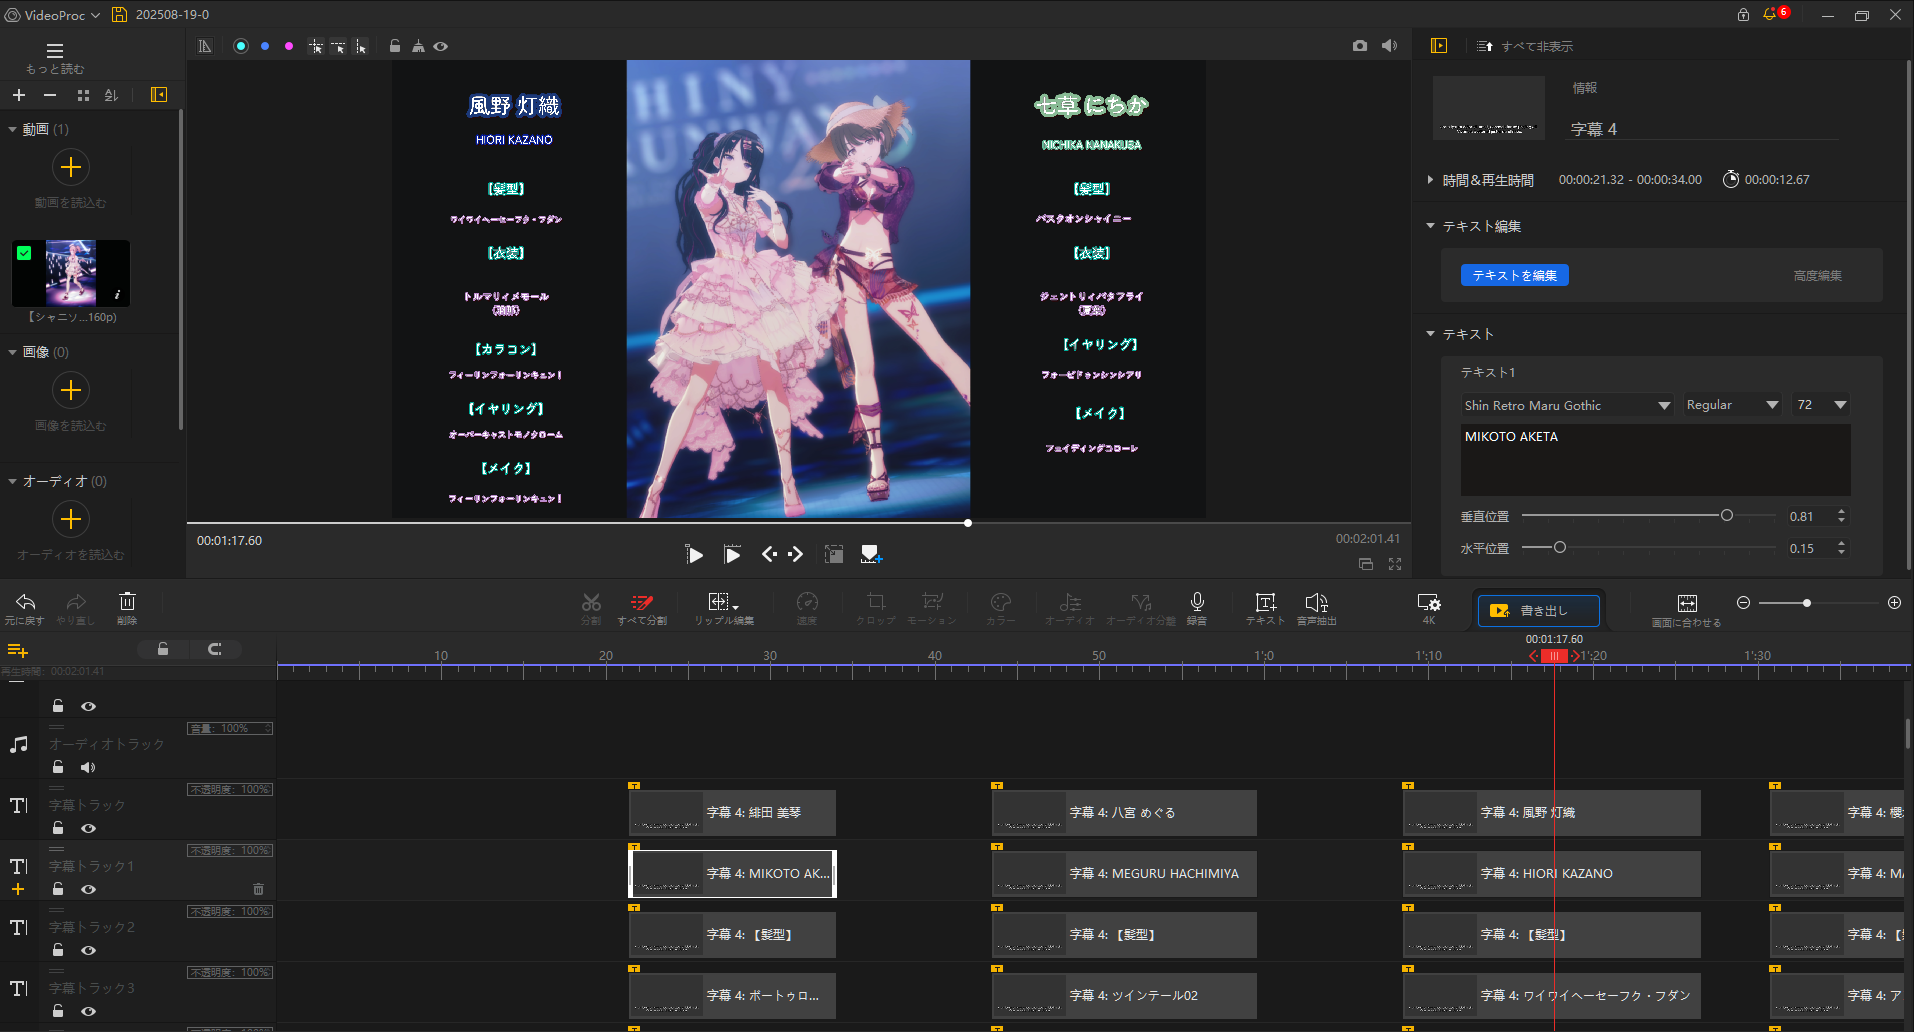Toggle timeline magnet snapping

[x=214, y=649]
